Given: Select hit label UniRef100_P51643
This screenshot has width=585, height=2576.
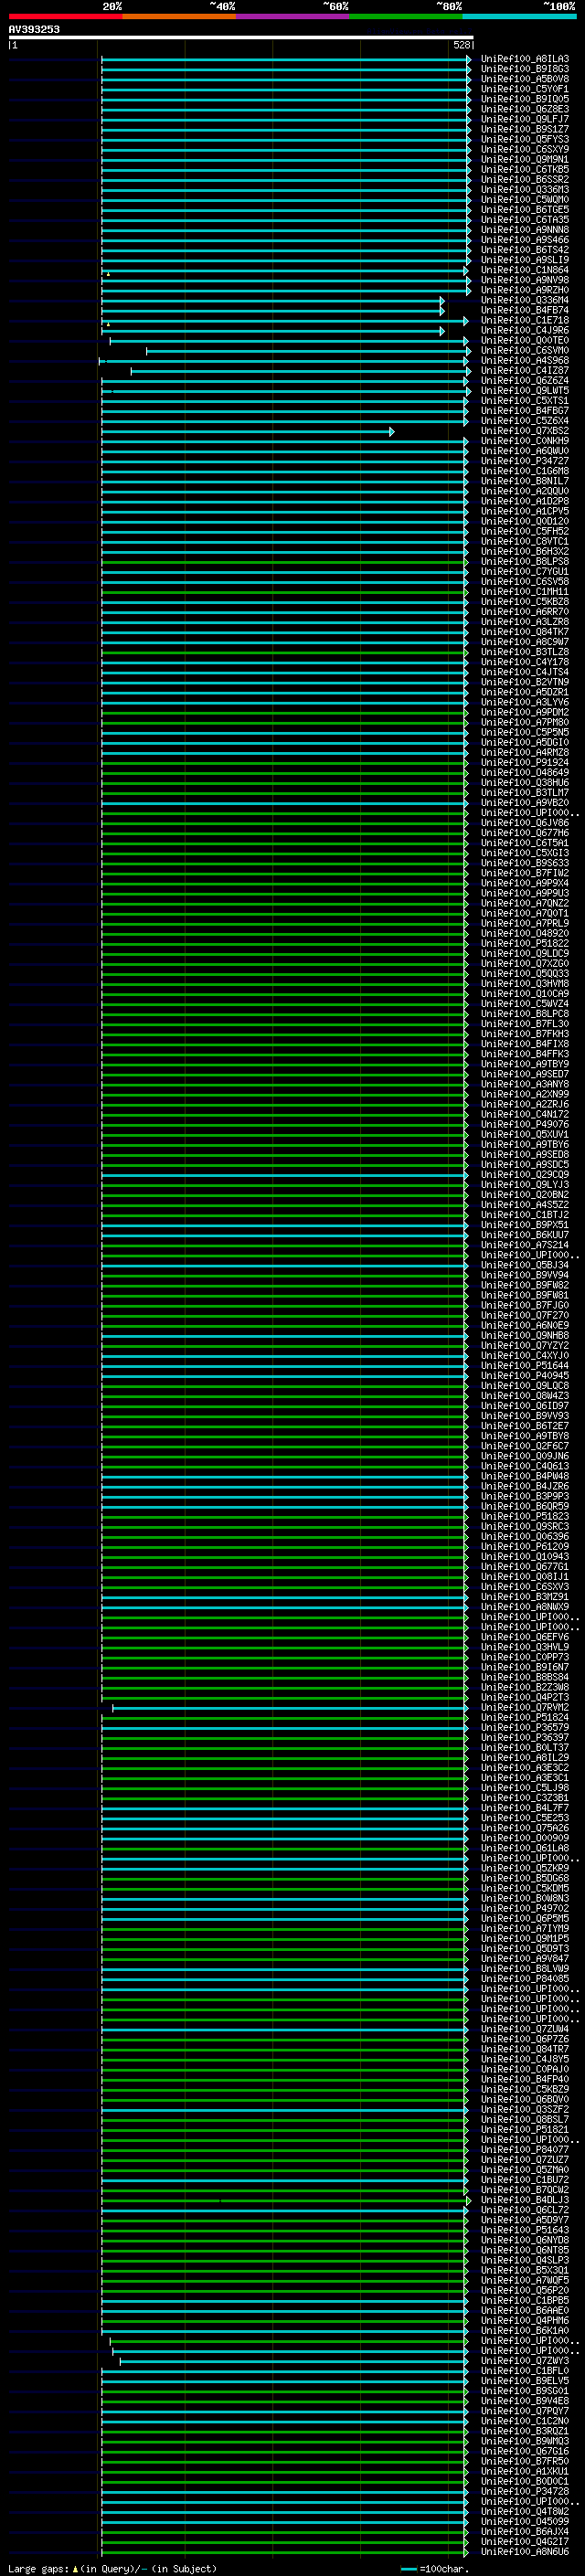Looking at the screenshot, I should click(x=525, y=2230).
